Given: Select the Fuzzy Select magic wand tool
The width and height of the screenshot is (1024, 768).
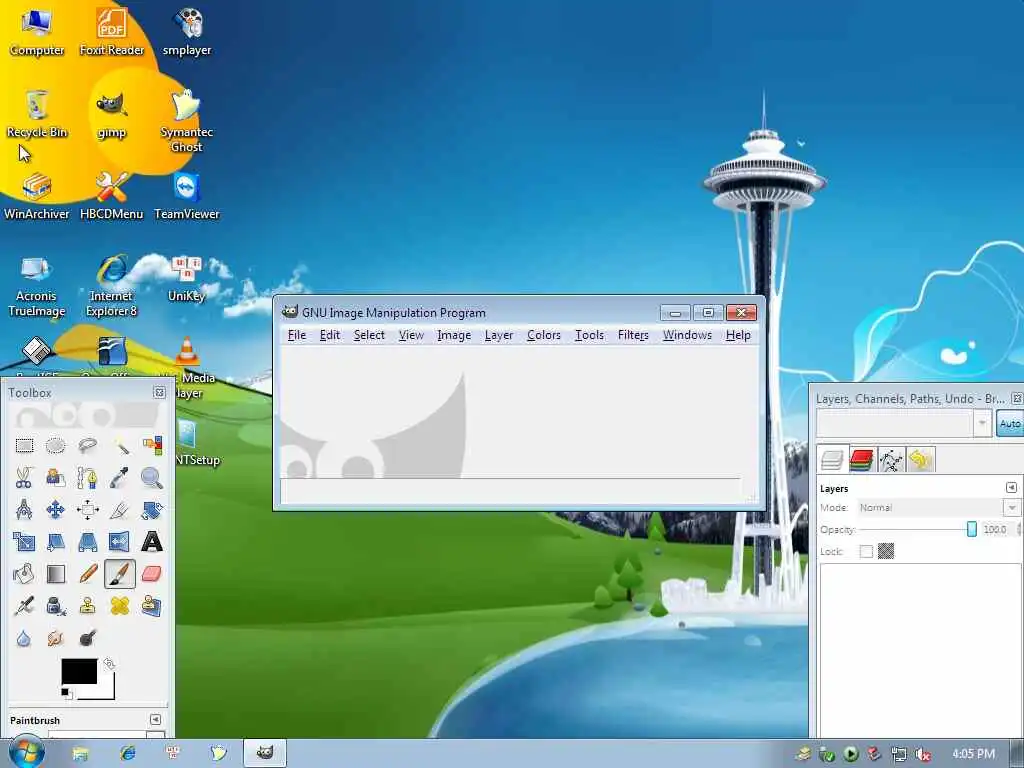Looking at the screenshot, I should 120,446.
